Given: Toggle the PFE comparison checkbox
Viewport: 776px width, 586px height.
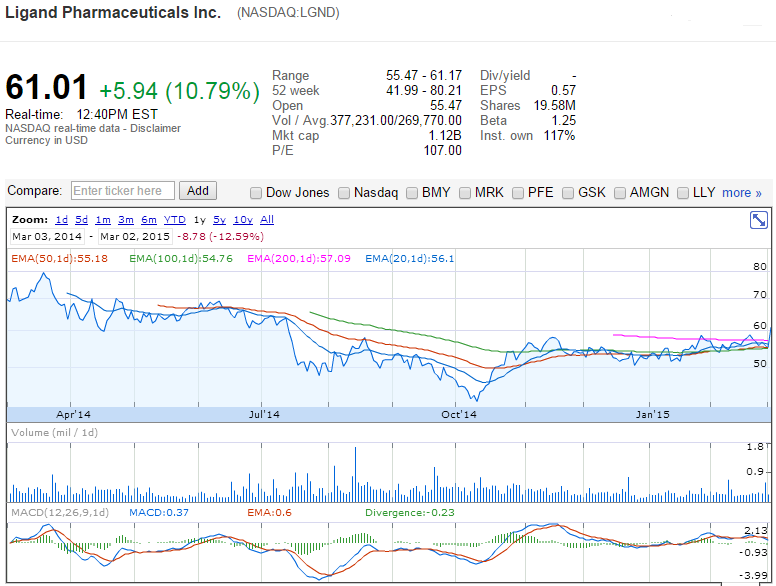Looking at the screenshot, I should [518, 193].
